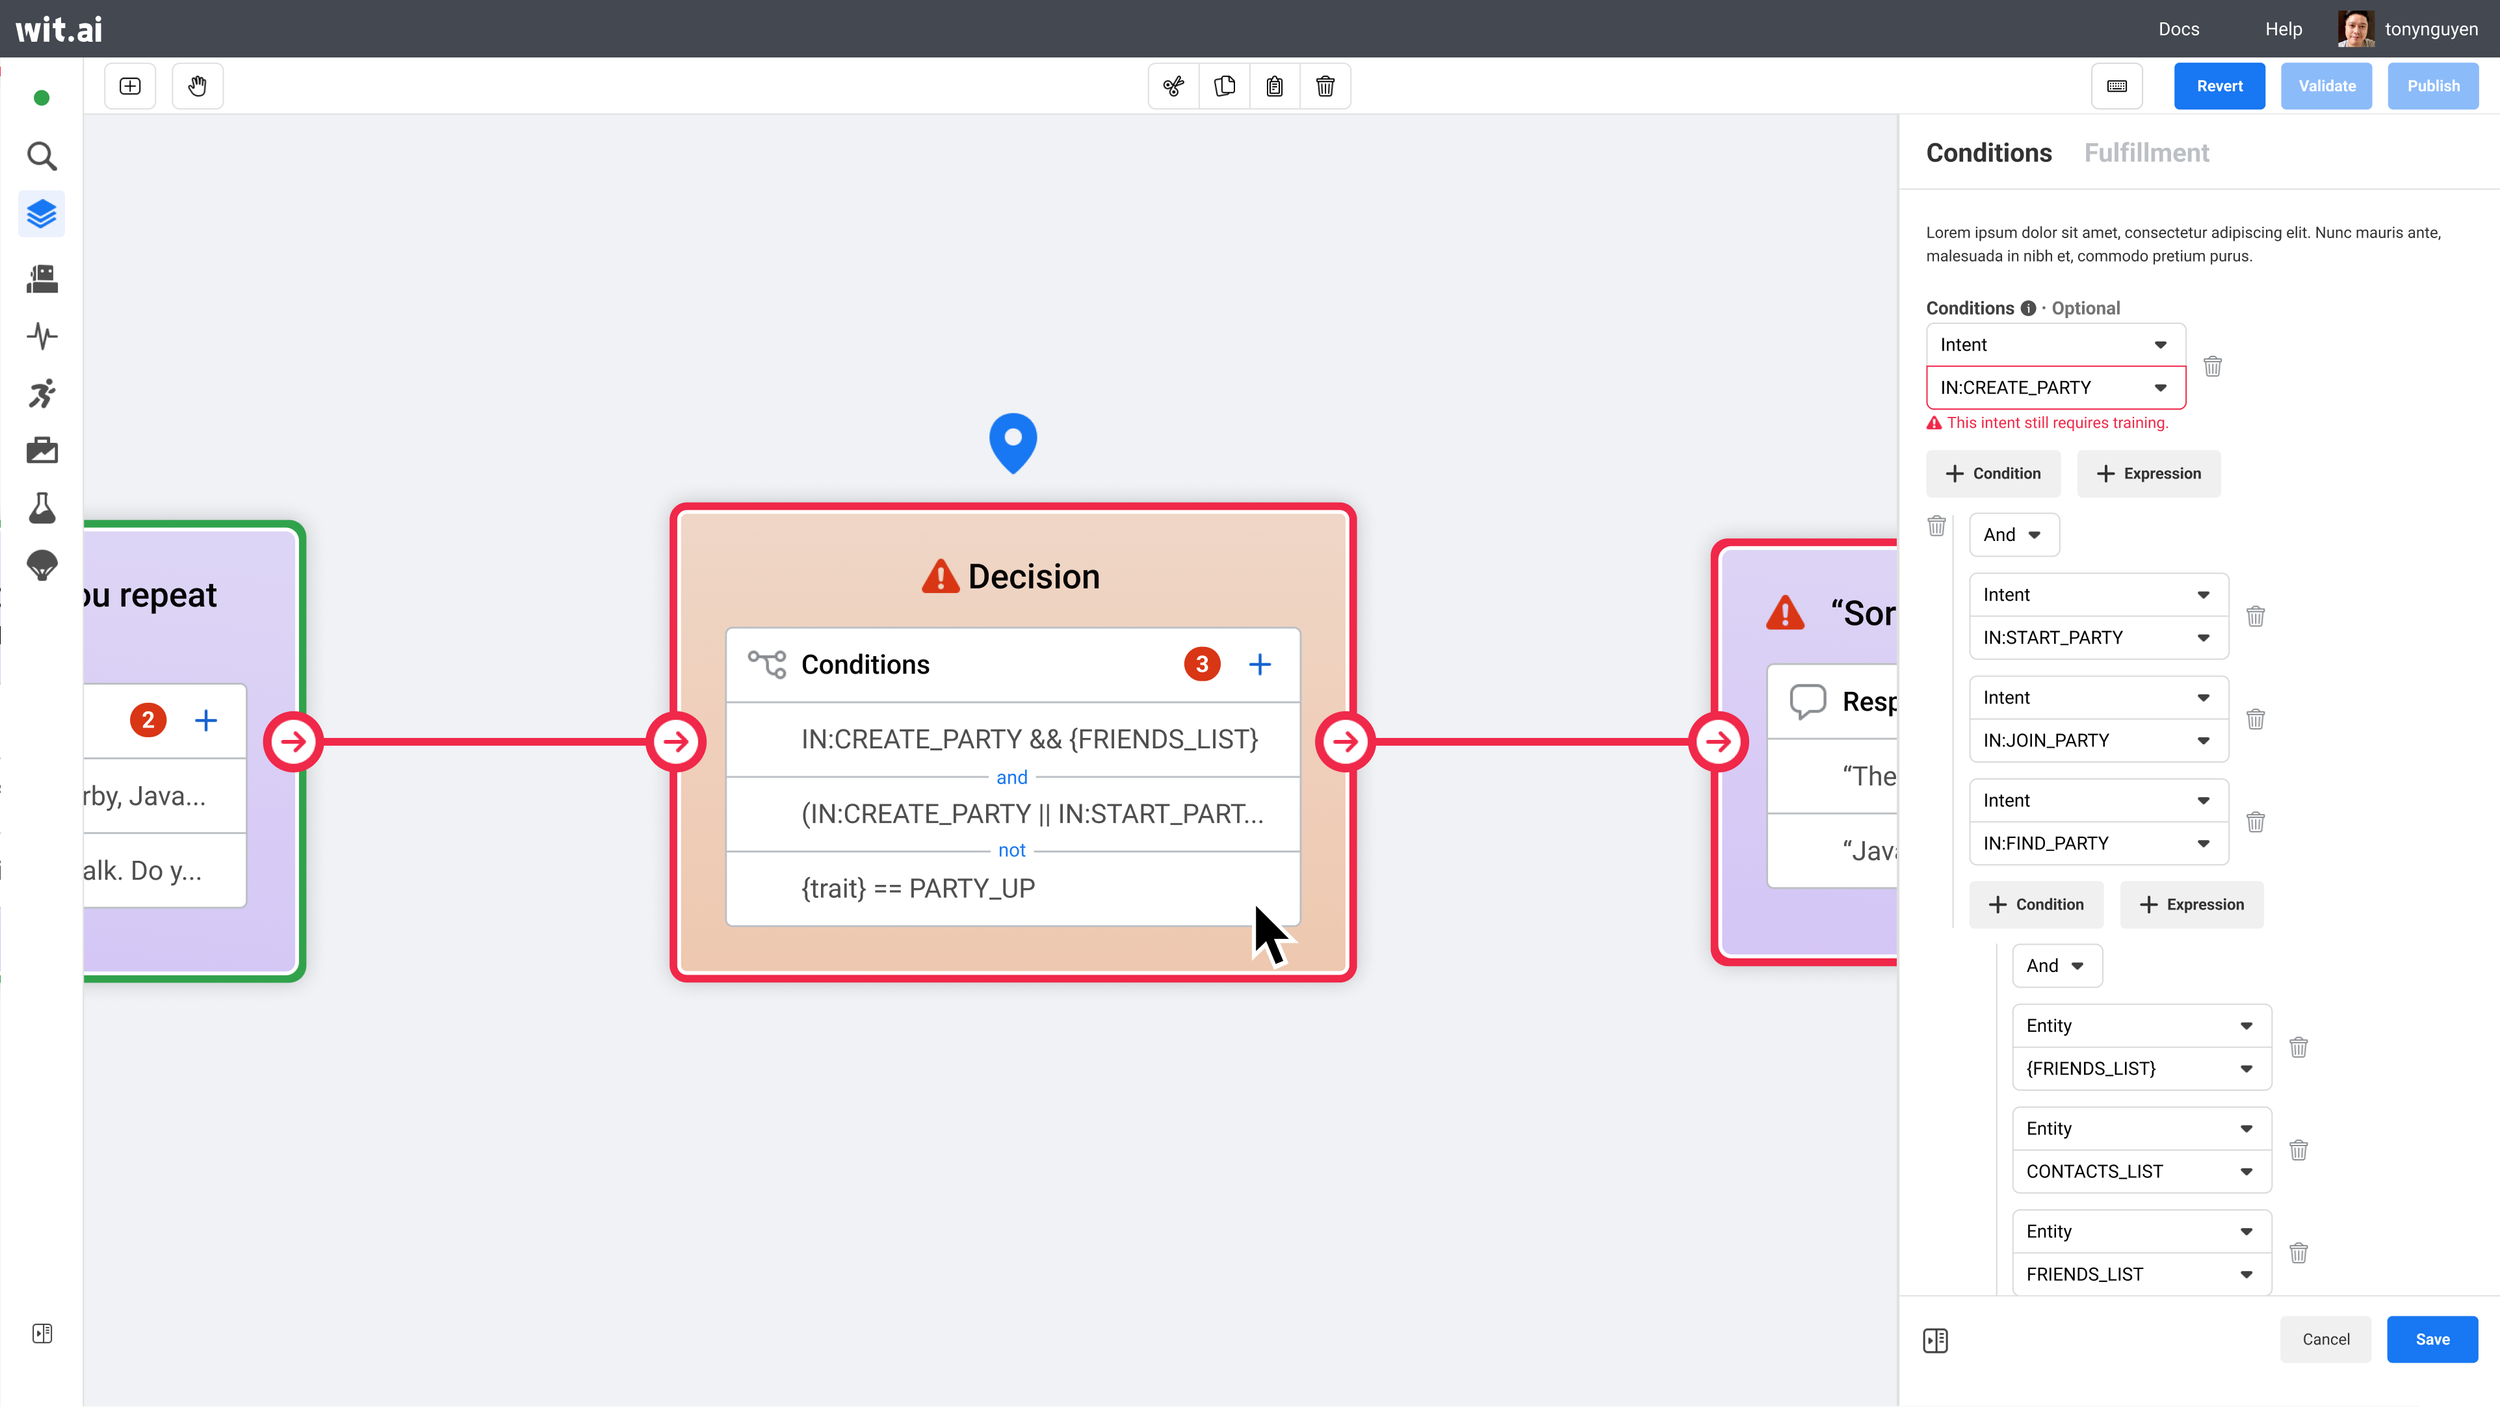Click the Save button

tap(2431, 1339)
